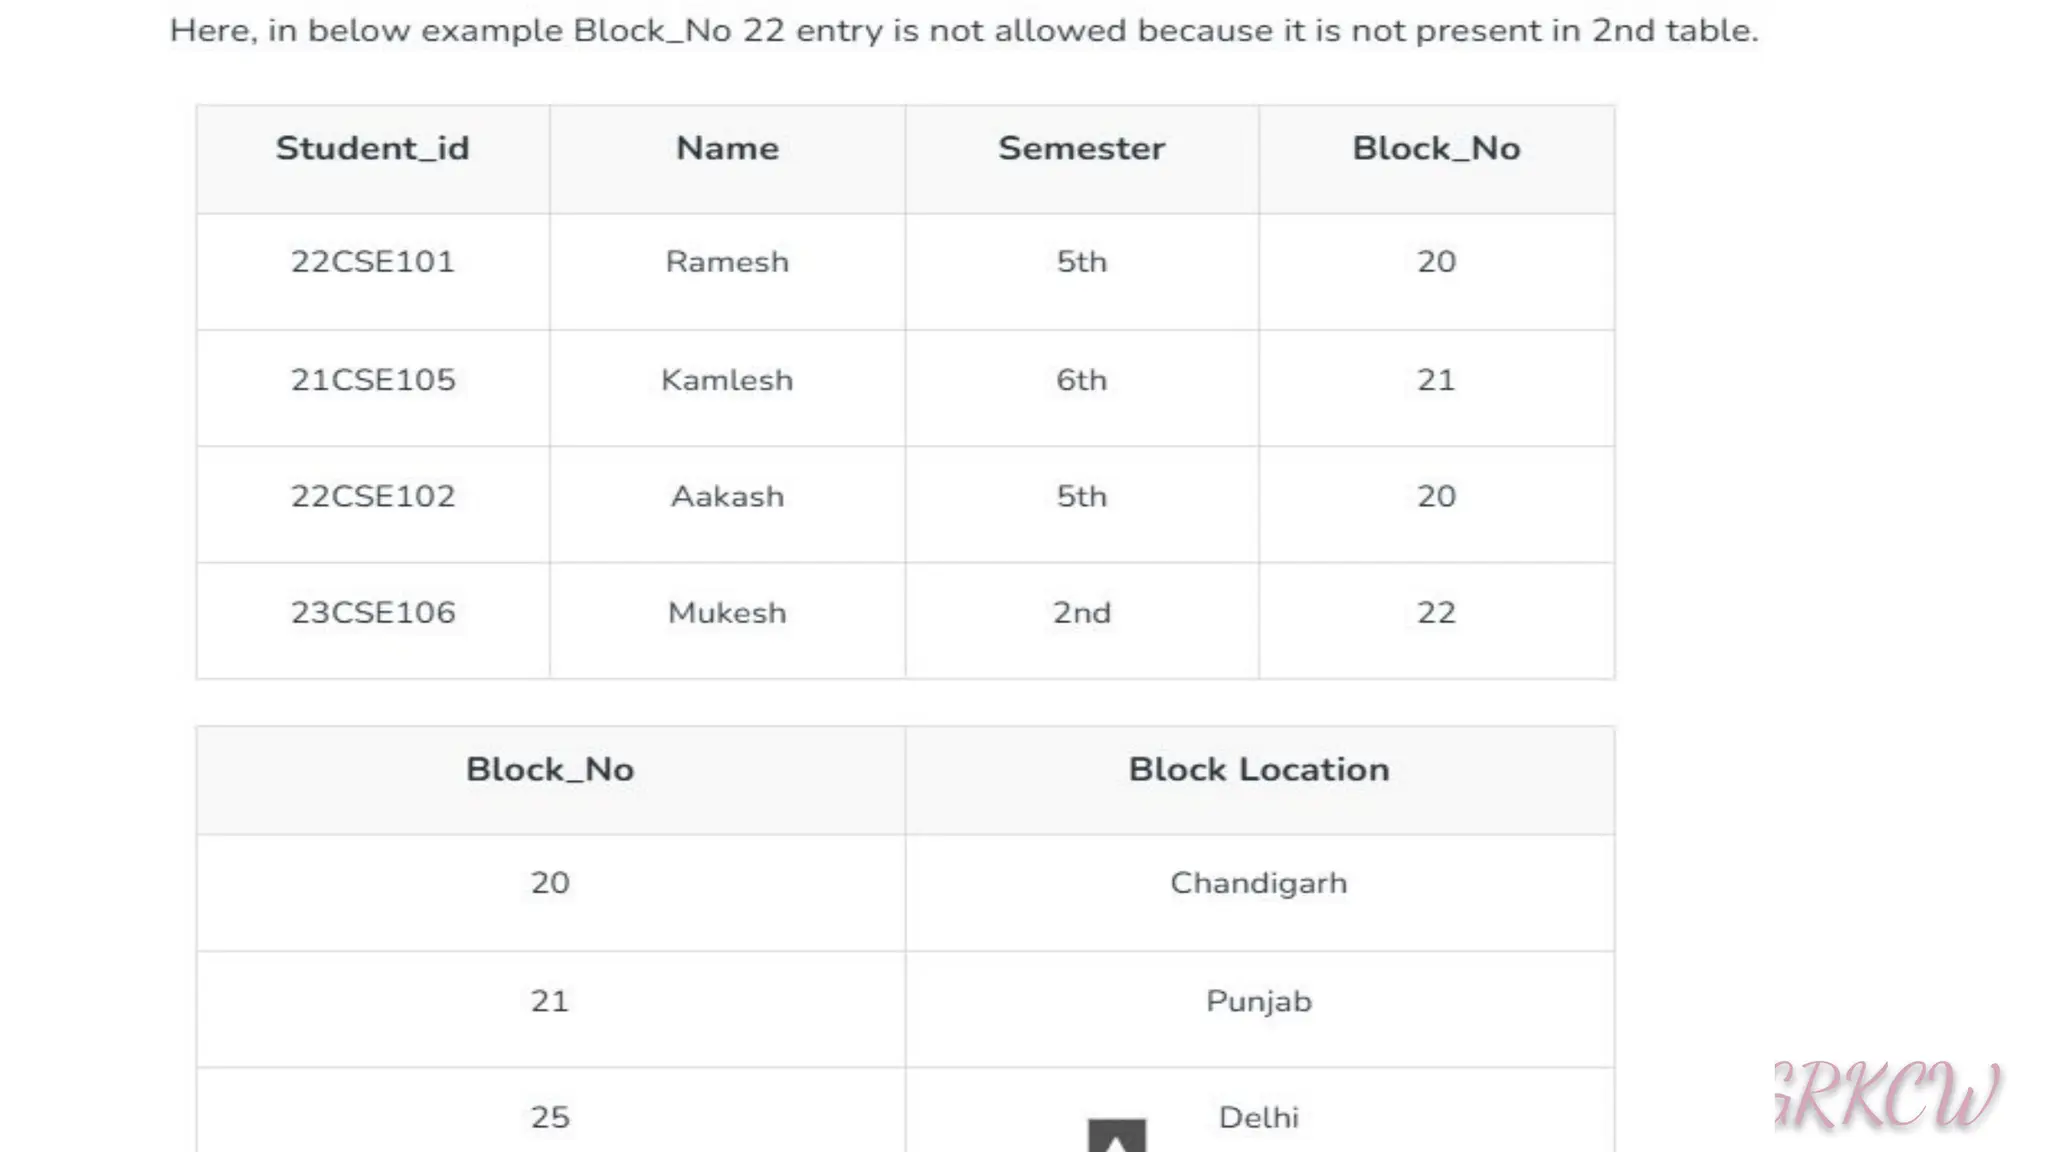Click the GRKCW watermark logo

click(1888, 1097)
